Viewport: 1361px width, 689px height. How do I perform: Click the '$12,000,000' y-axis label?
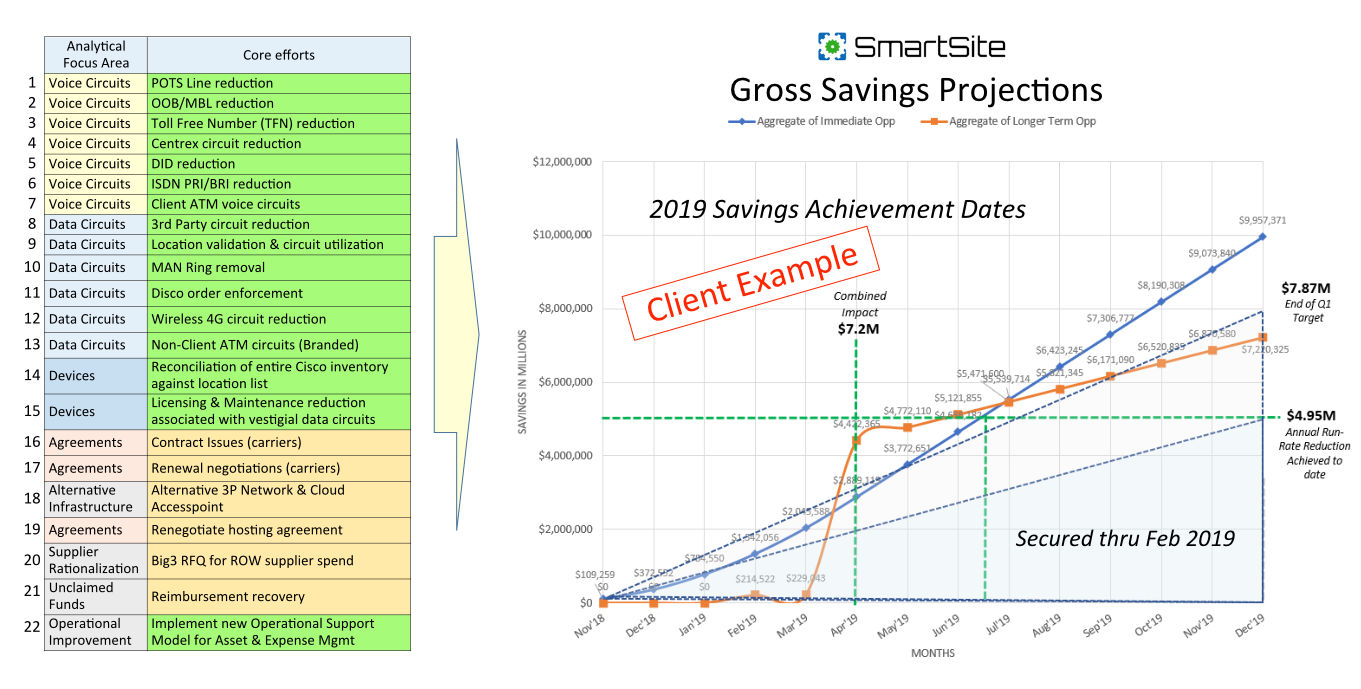tap(562, 162)
